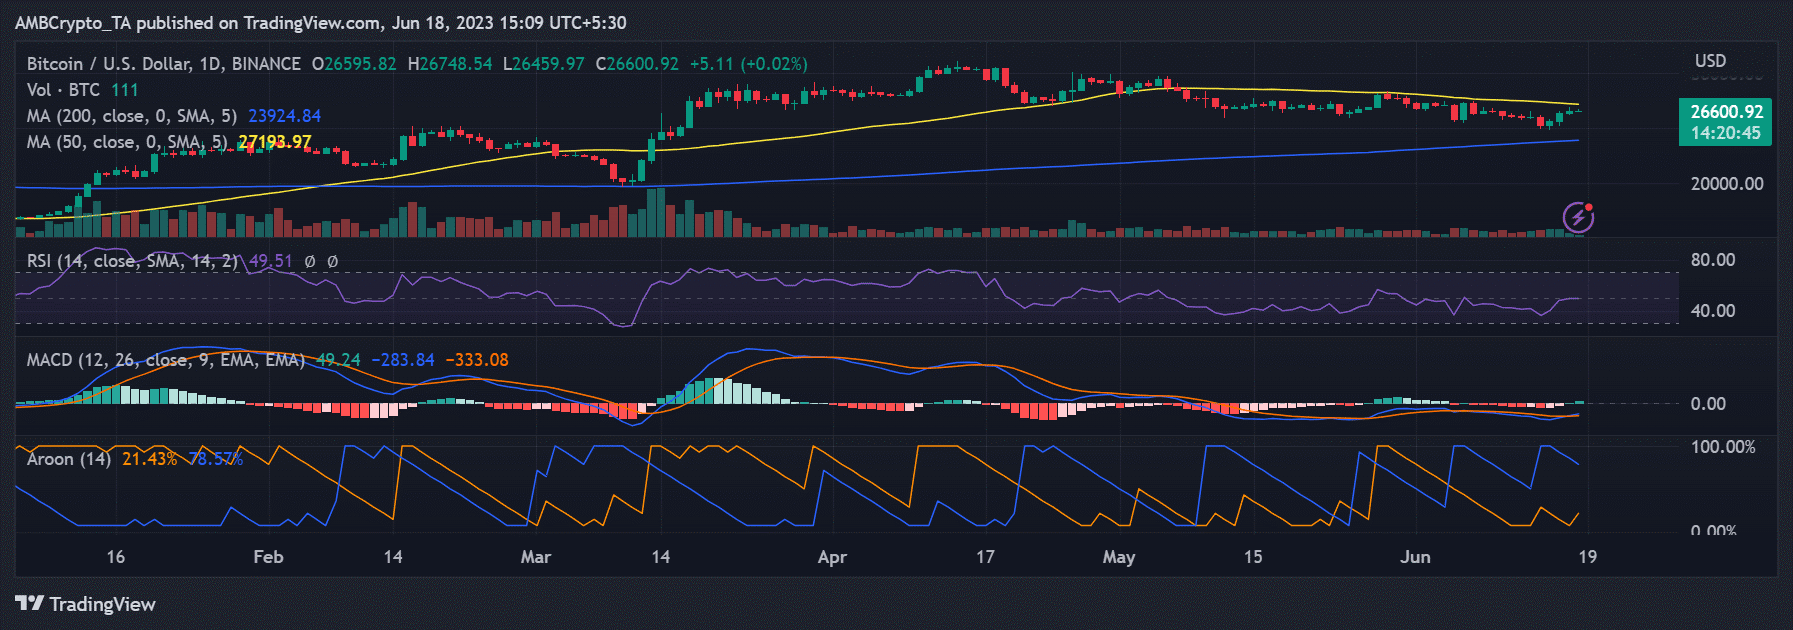Click the 80.00 RSI scale label
This screenshot has width=1793, height=630.
click(x=1713, y=260)
